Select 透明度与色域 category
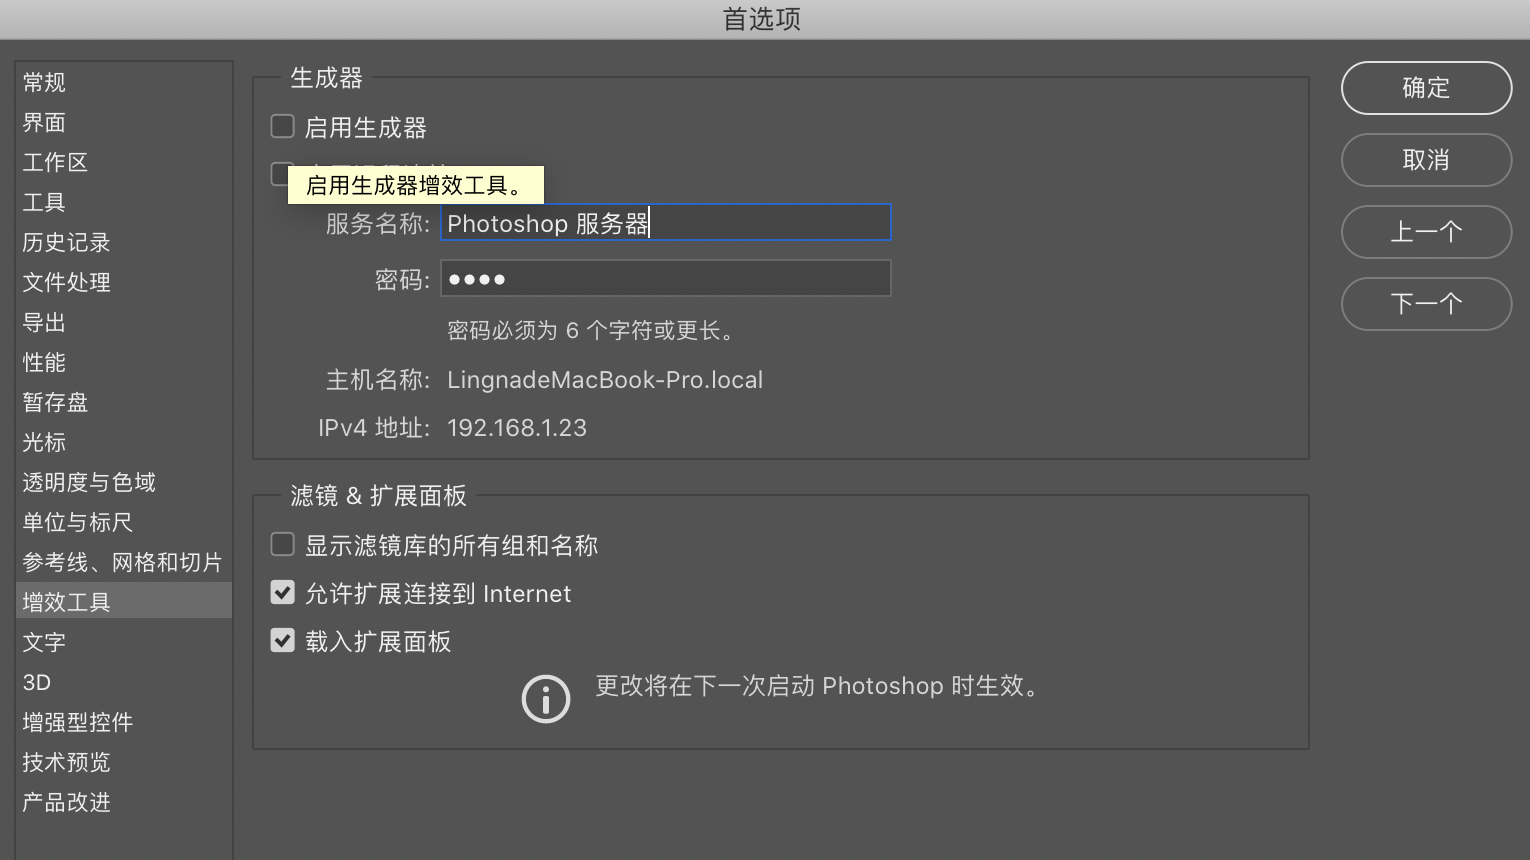The width and height of the screenshot is (1530, 860). [x=89, y=482]
